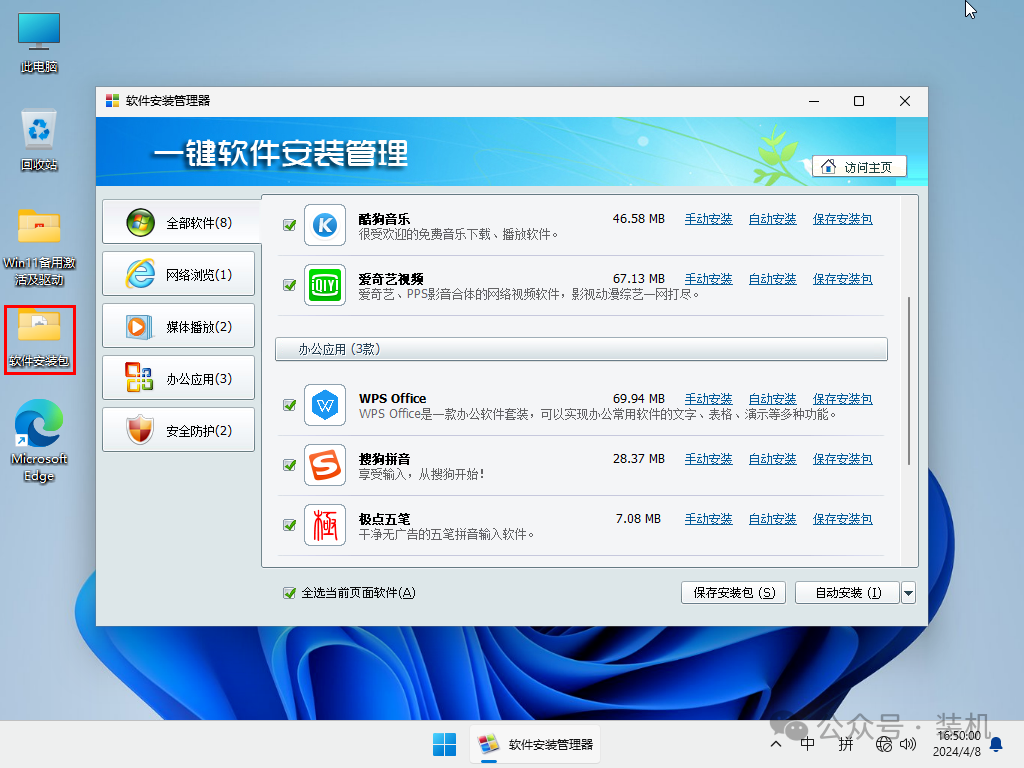Click the 酷狗音乐 software name
Image resolution: width=1024 pixels, height=768 pixels.
pos(384,219)
